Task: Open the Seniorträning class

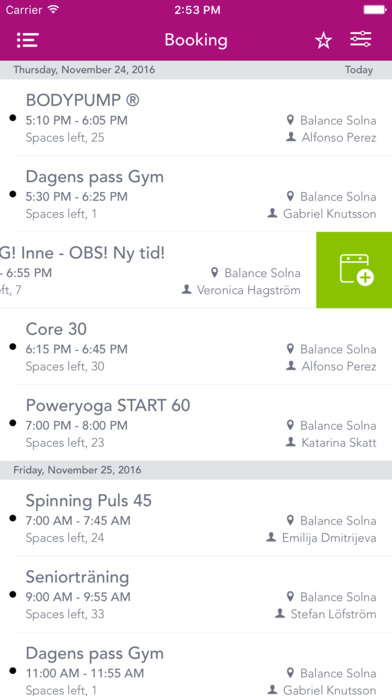Action: (x=196, y=594)
